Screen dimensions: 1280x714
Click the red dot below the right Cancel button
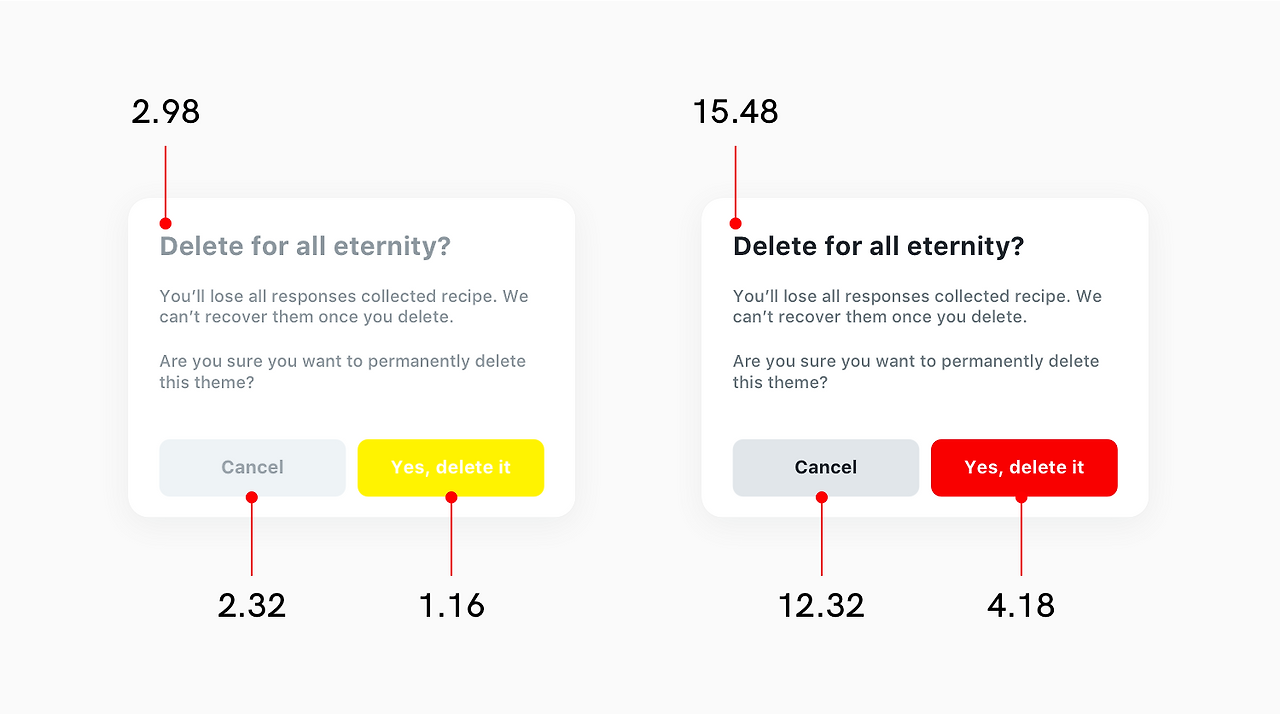(822, 496)
